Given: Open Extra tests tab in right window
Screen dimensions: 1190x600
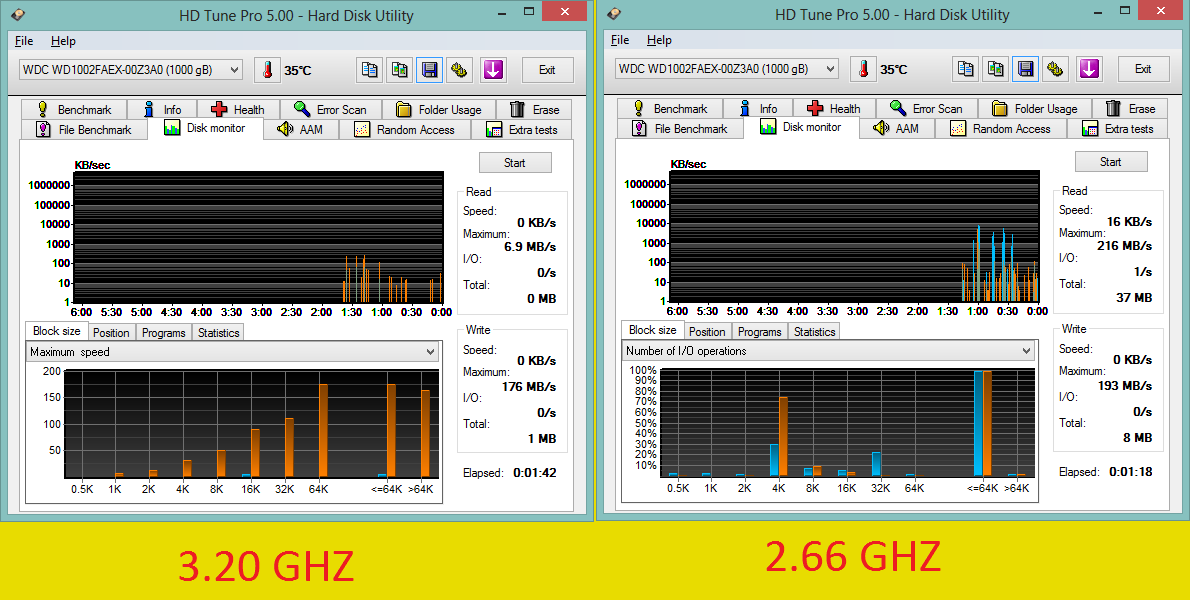Looking at the screenshot, I should coord(1118,129).
